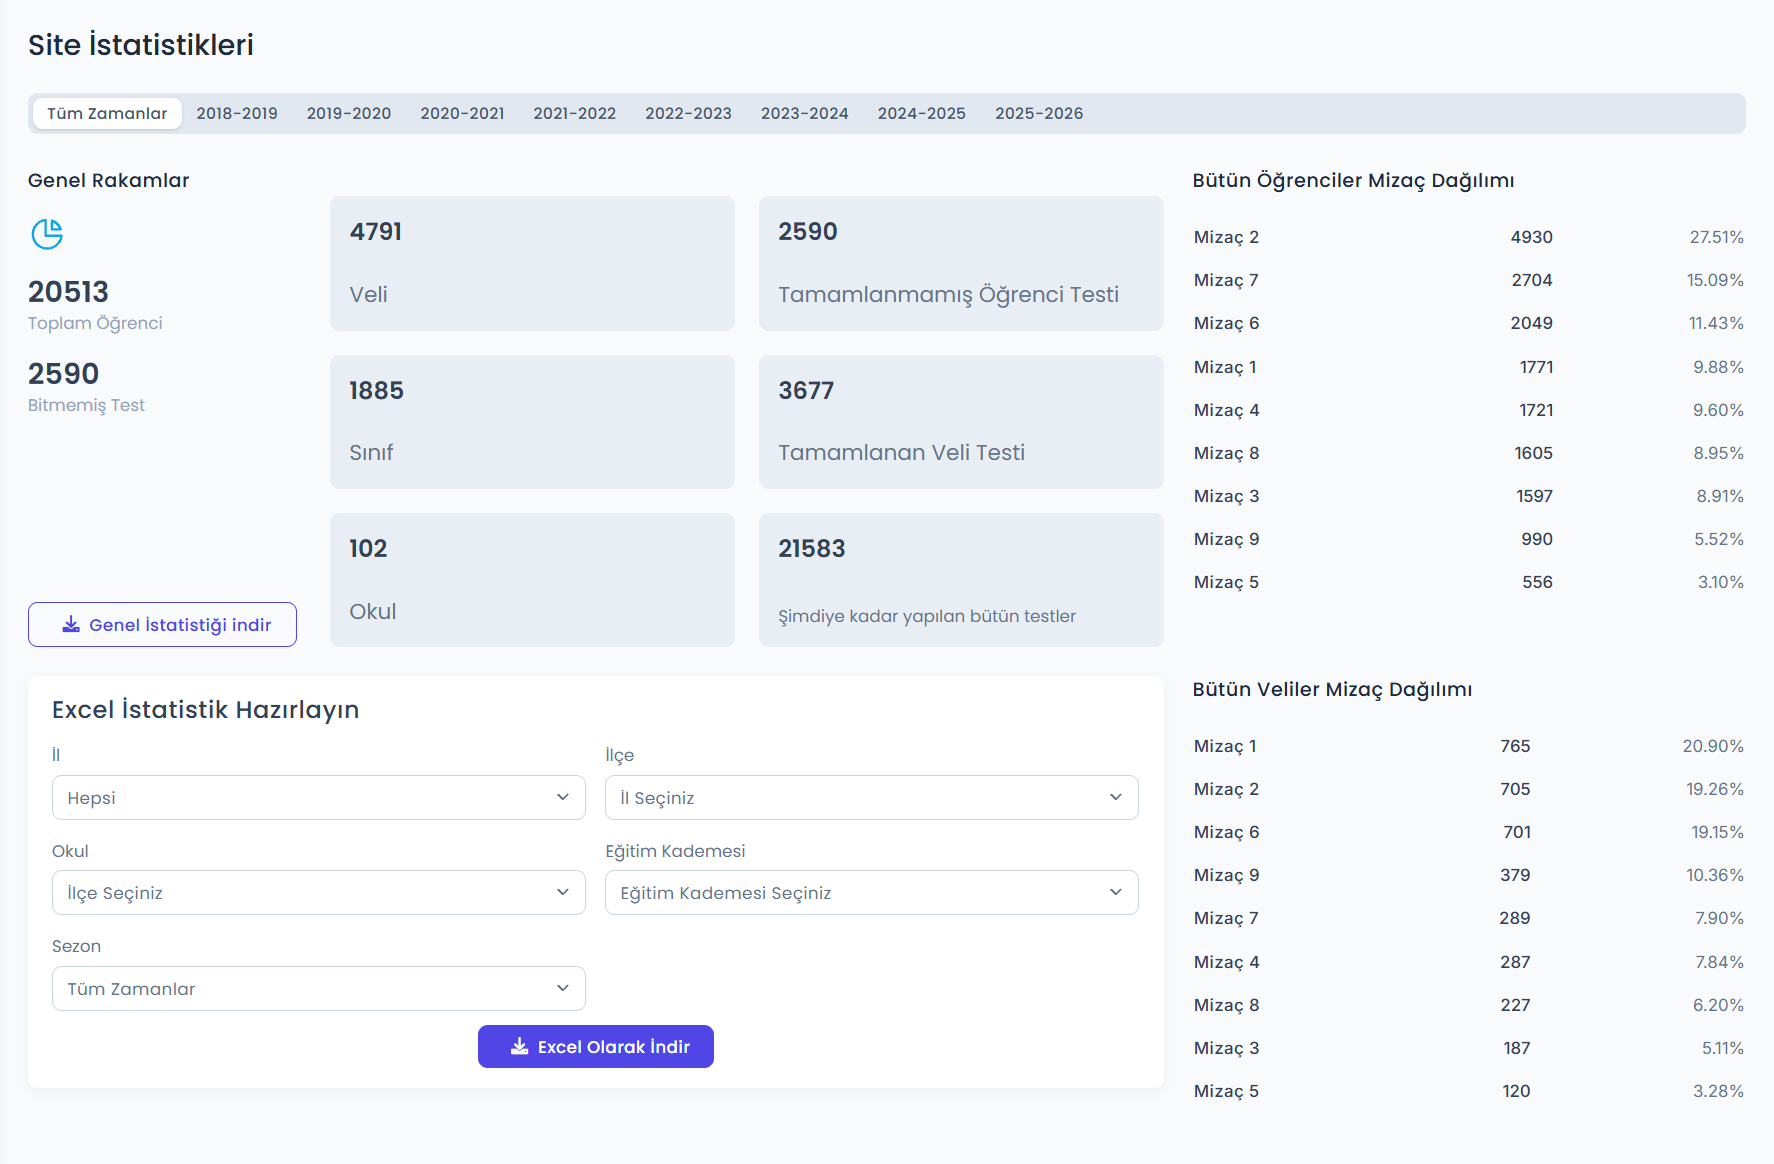Click the Excel Olarak İndir button

click(x=596, y=1046)
